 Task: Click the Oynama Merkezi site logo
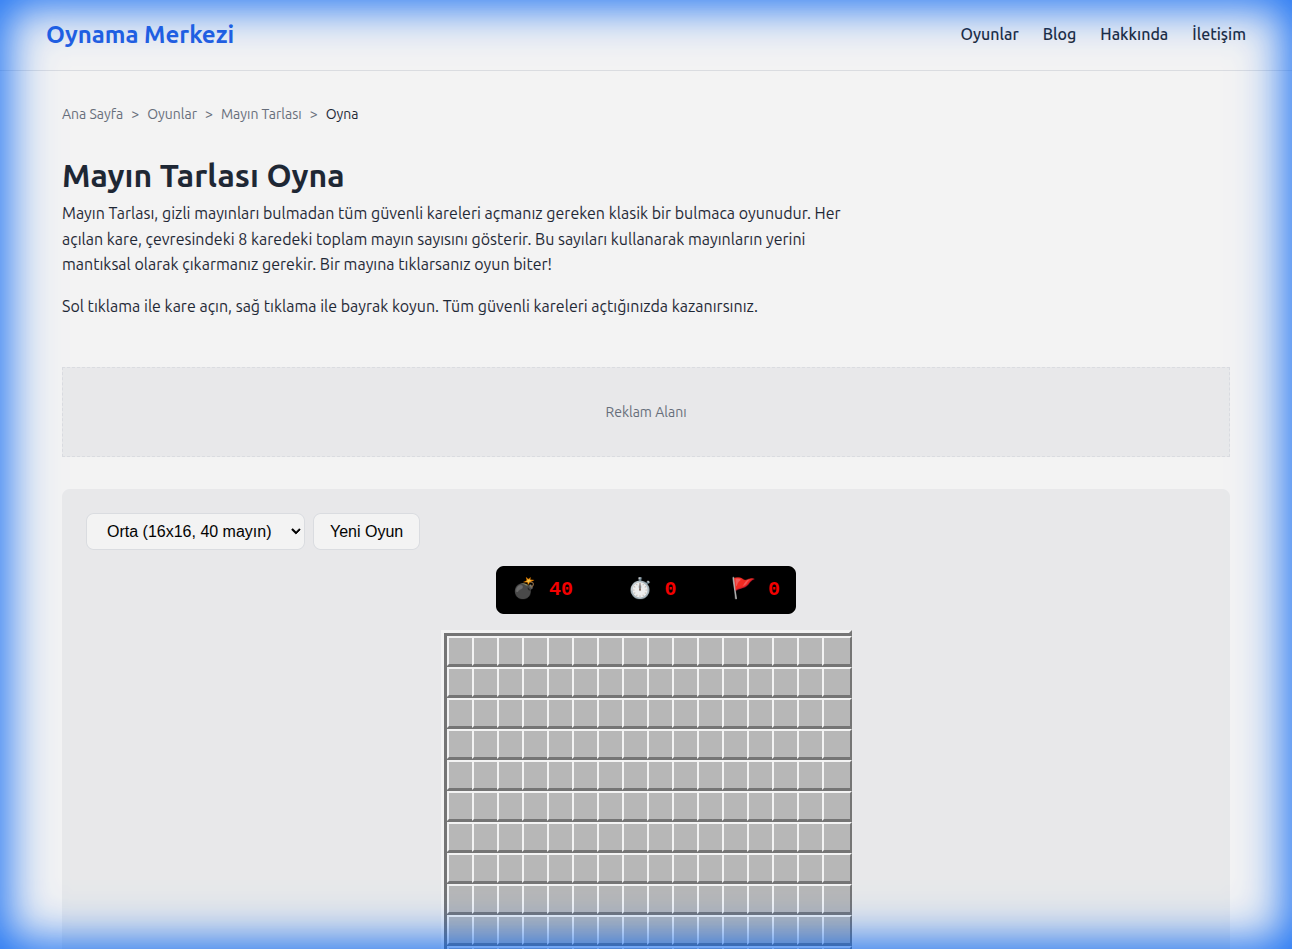point(140,34)
